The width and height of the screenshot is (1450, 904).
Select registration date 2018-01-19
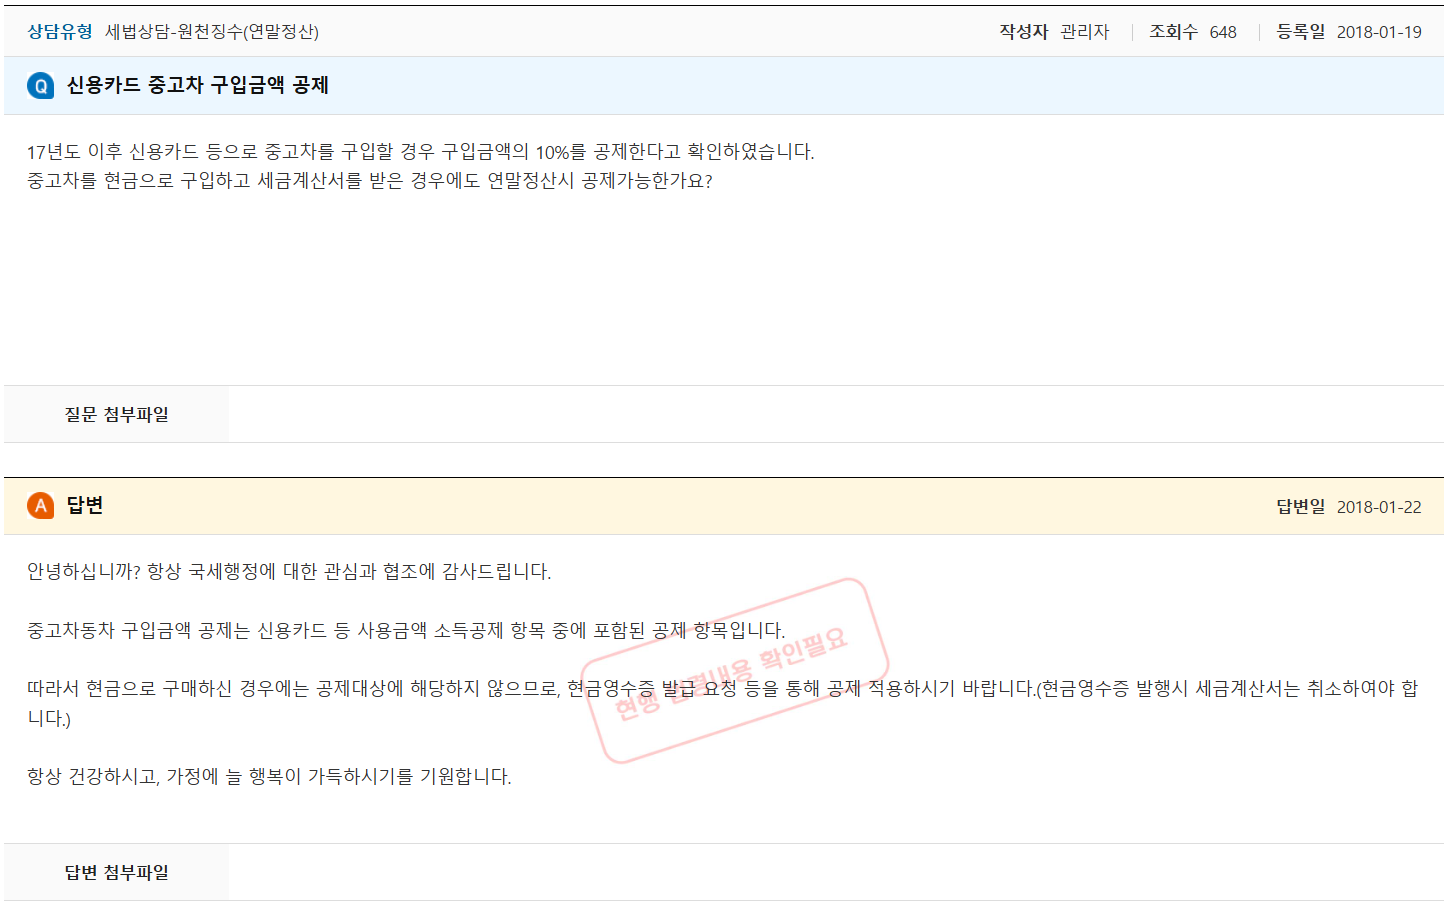tap(1379, 32)
